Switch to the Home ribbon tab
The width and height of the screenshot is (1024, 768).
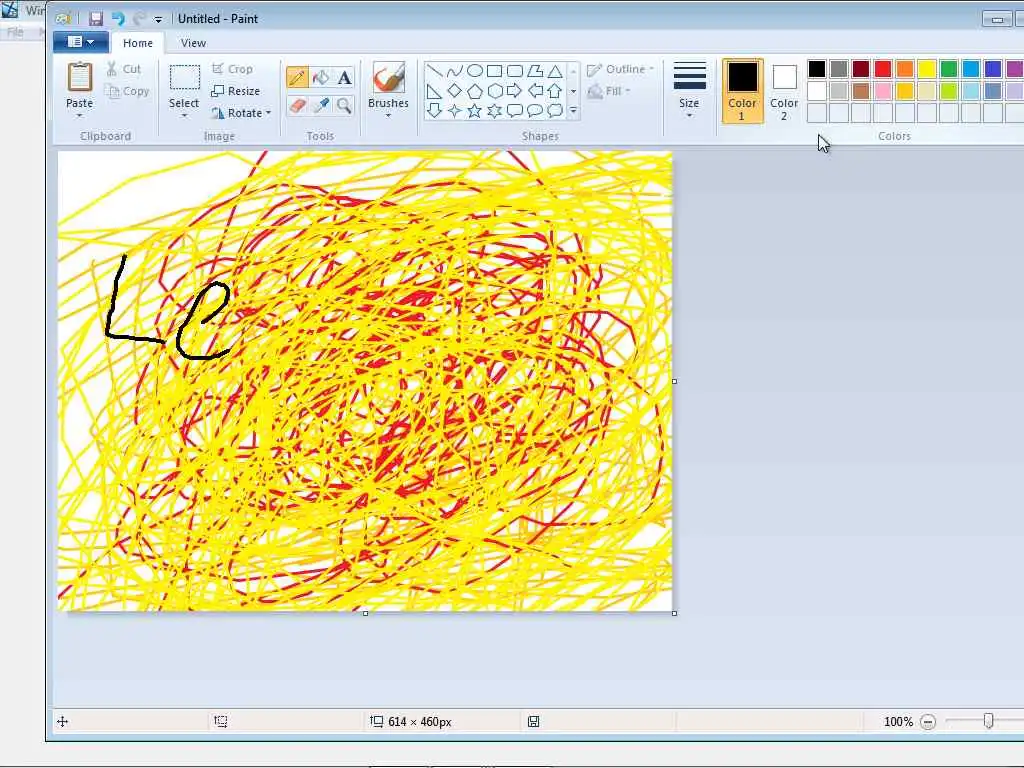138,43
